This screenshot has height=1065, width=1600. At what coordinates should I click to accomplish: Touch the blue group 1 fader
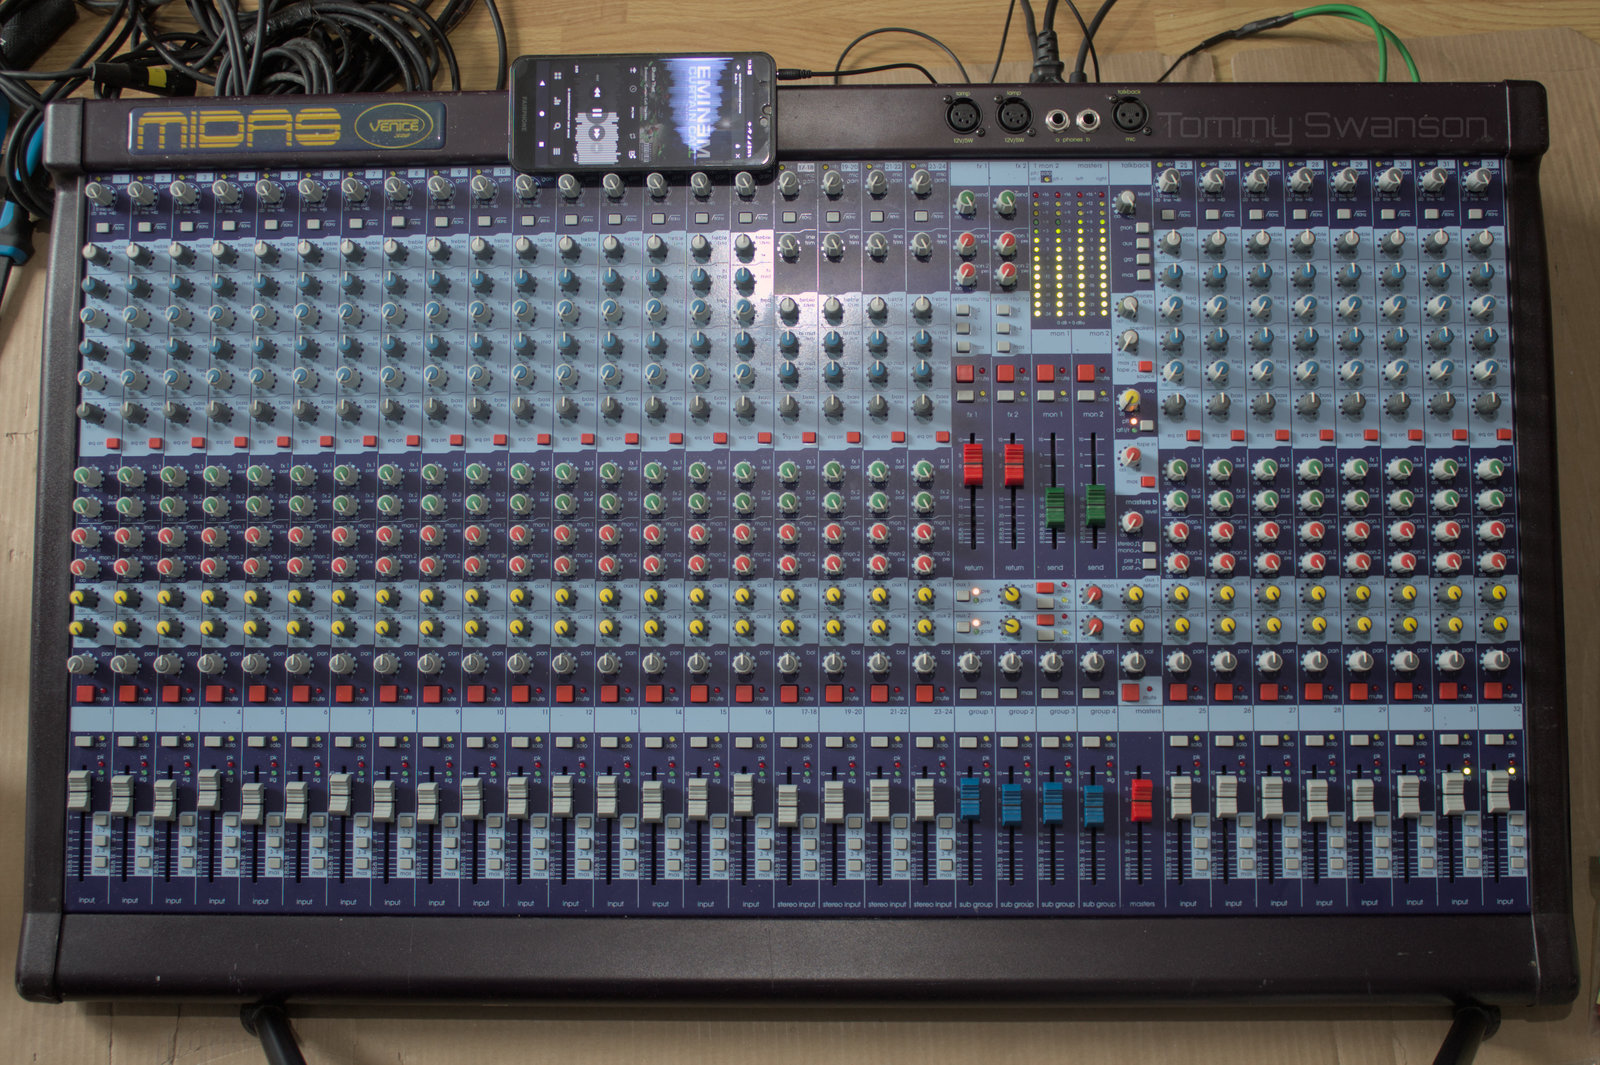(969, 800)
